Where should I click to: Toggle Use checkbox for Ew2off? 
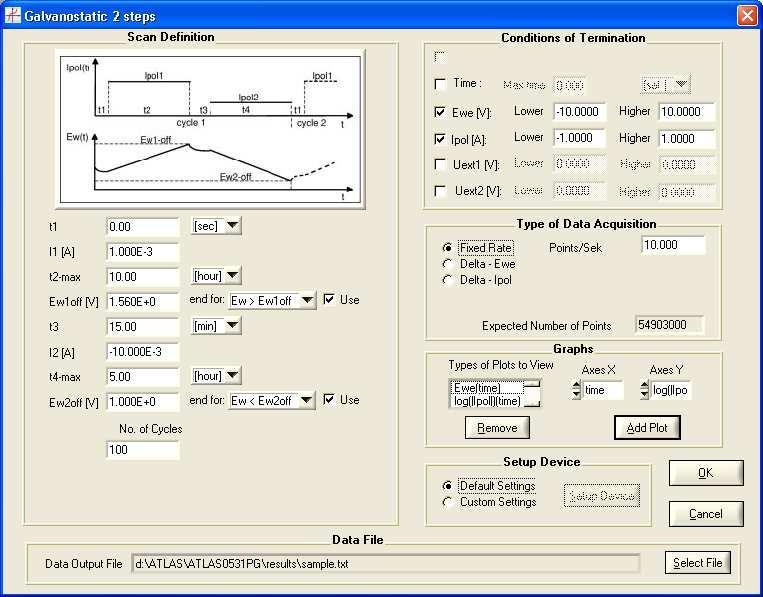coord(329,399)
